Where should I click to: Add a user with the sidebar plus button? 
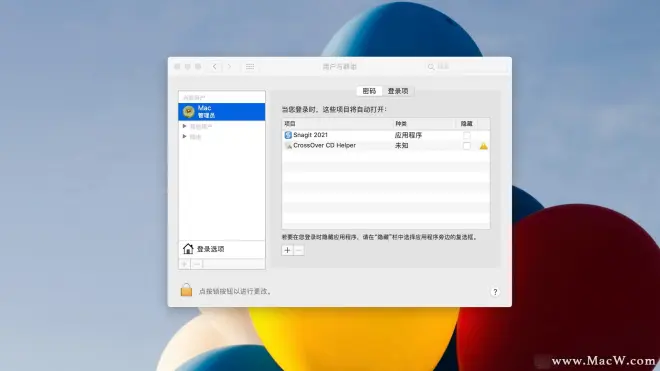pyautogui.click(x=184, y=264)
